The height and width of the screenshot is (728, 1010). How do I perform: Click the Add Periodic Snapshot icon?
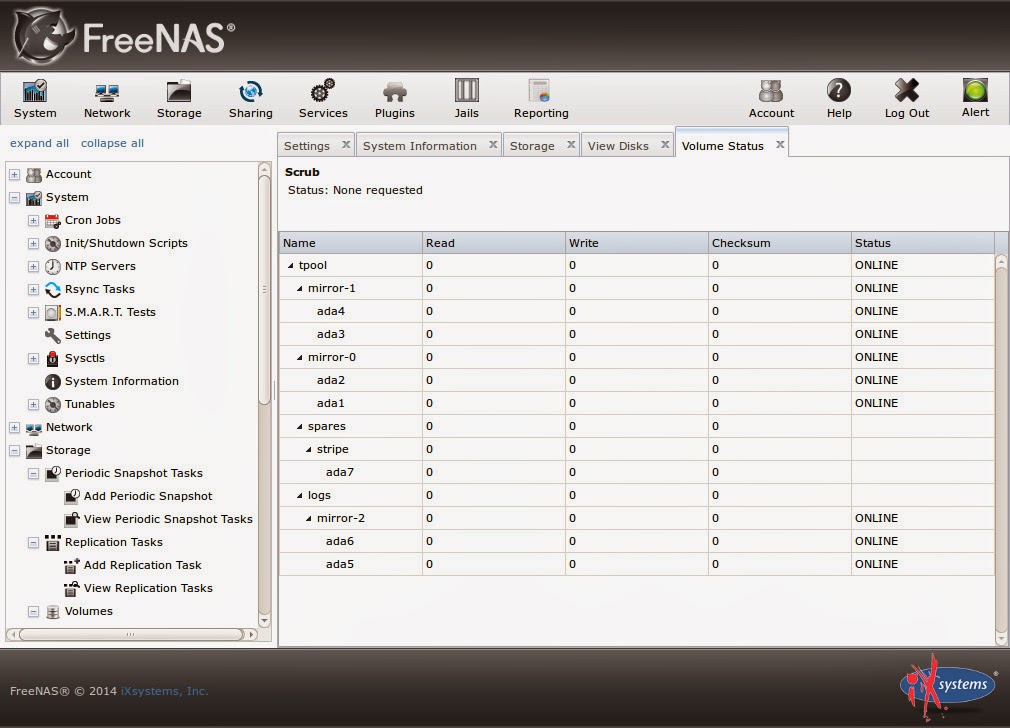[72, 497]
